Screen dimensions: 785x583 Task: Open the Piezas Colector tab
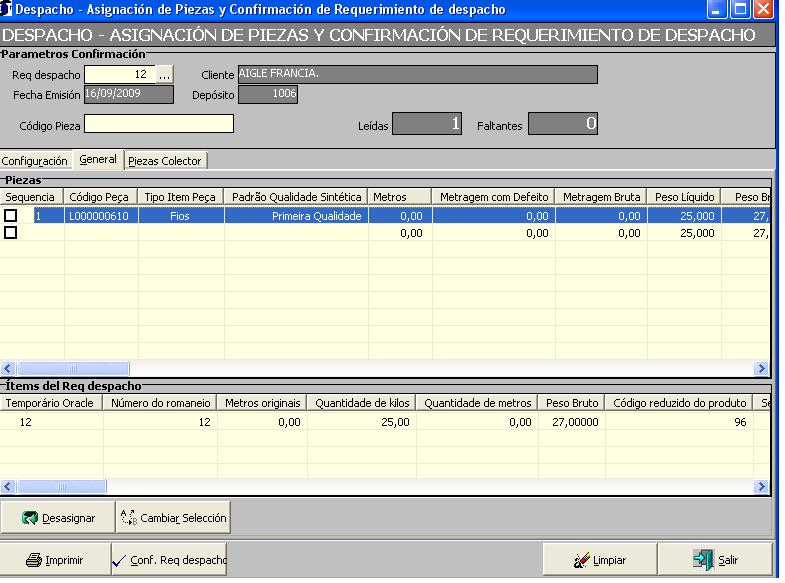coord(165,160)
